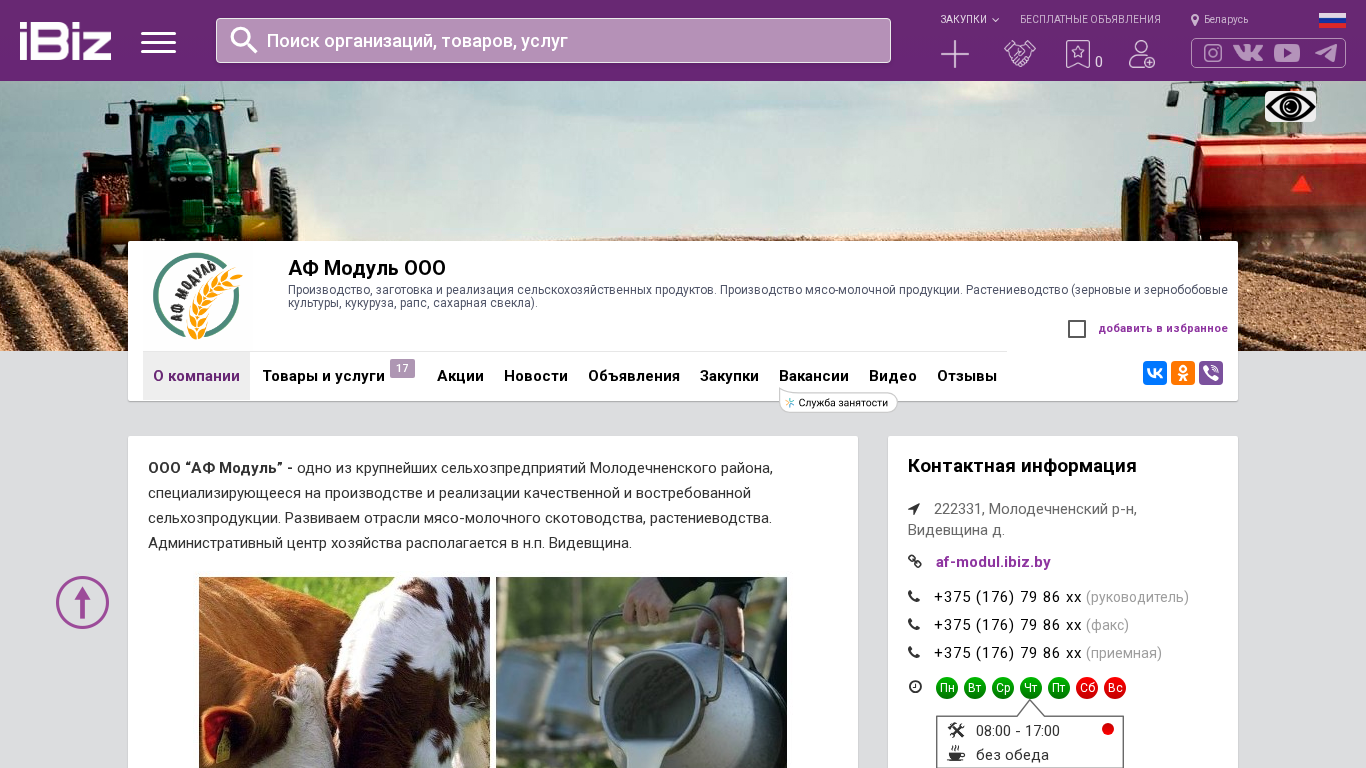The width and height of the screenshot is (1366, 768).
Task: Switch language via Russian flag icon
Action: (1332, 20)
